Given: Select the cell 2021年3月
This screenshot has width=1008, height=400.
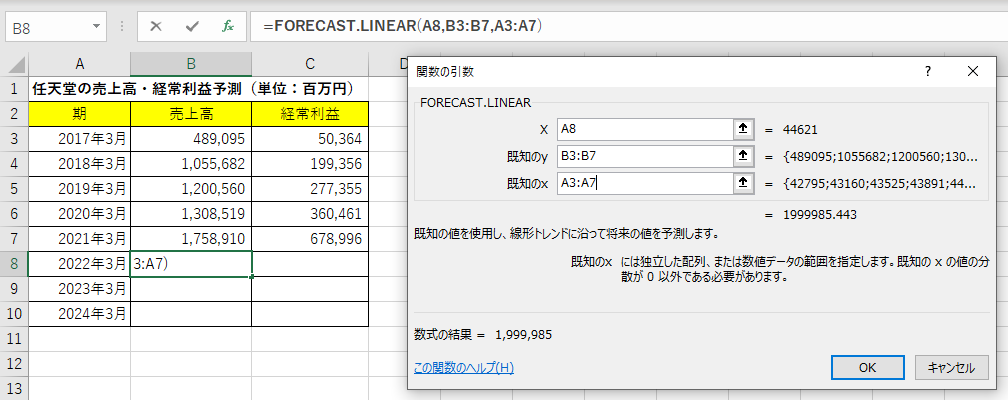Looking at the screenshot, I should coord(80,239).
